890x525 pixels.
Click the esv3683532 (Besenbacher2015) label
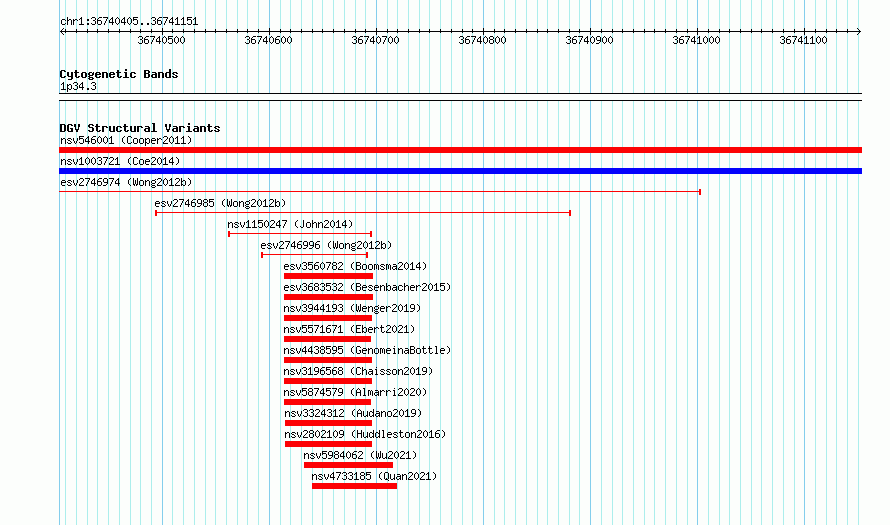(367, 287)
